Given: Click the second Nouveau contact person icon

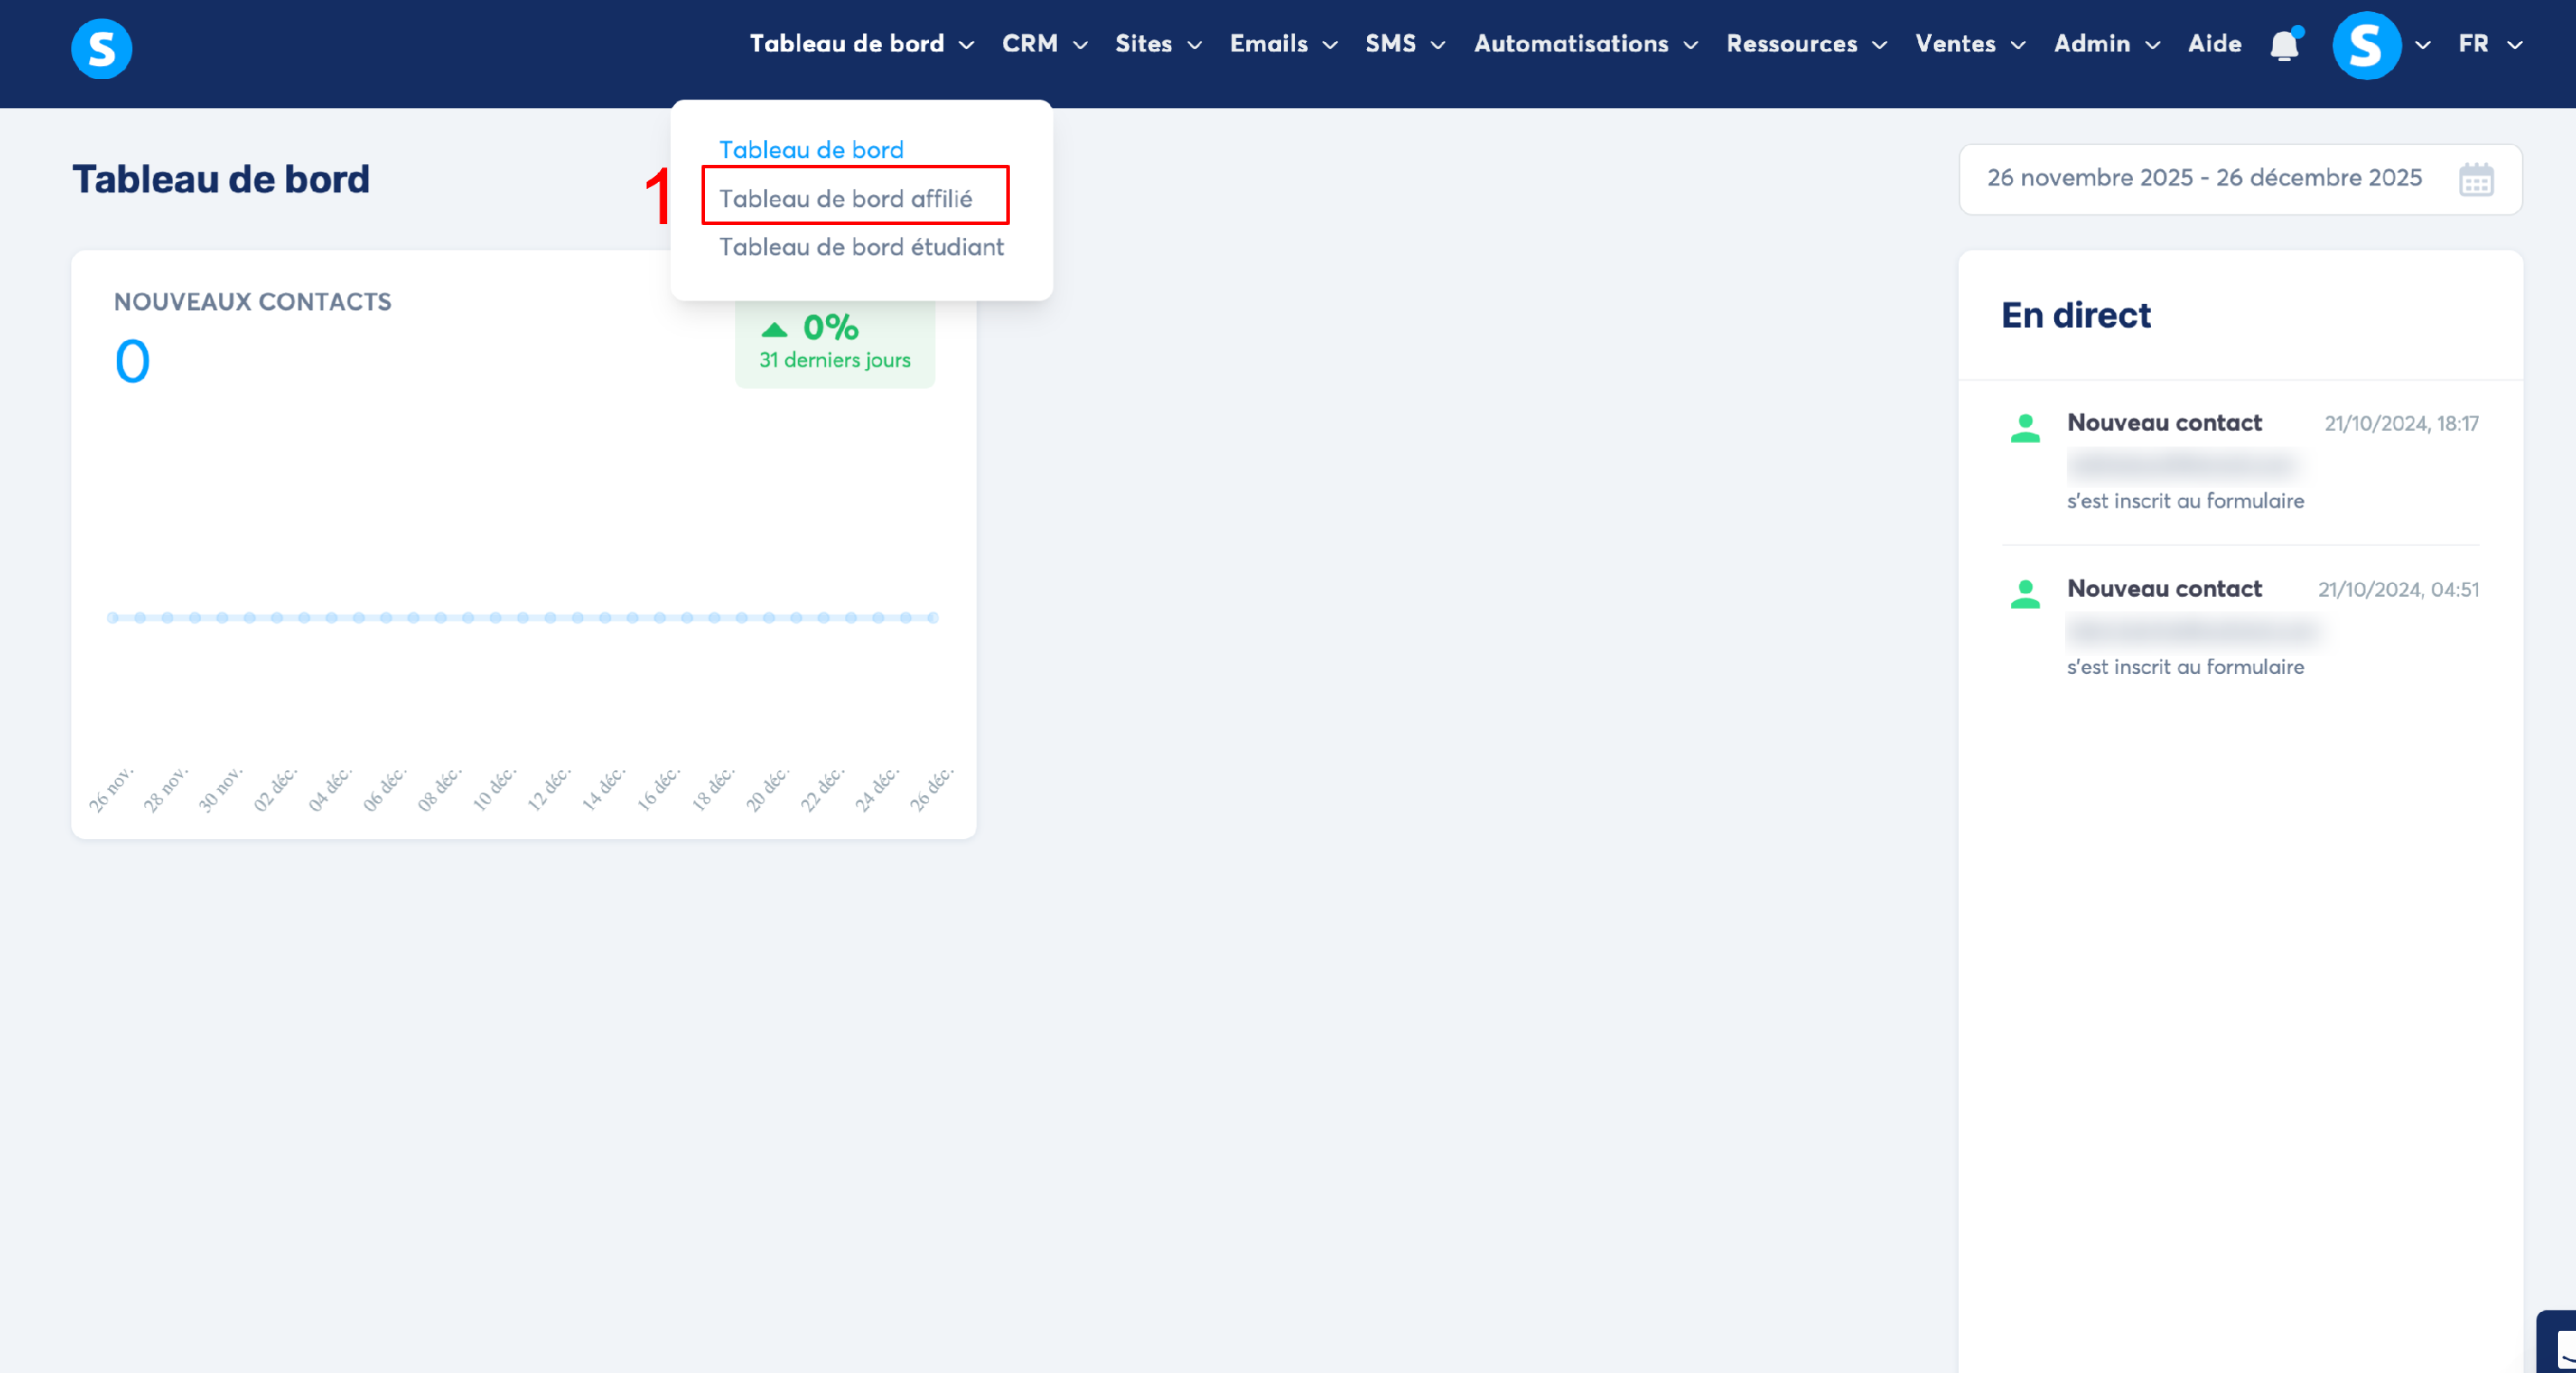Looking at the screenshot, I should (x=2025, y=594).
